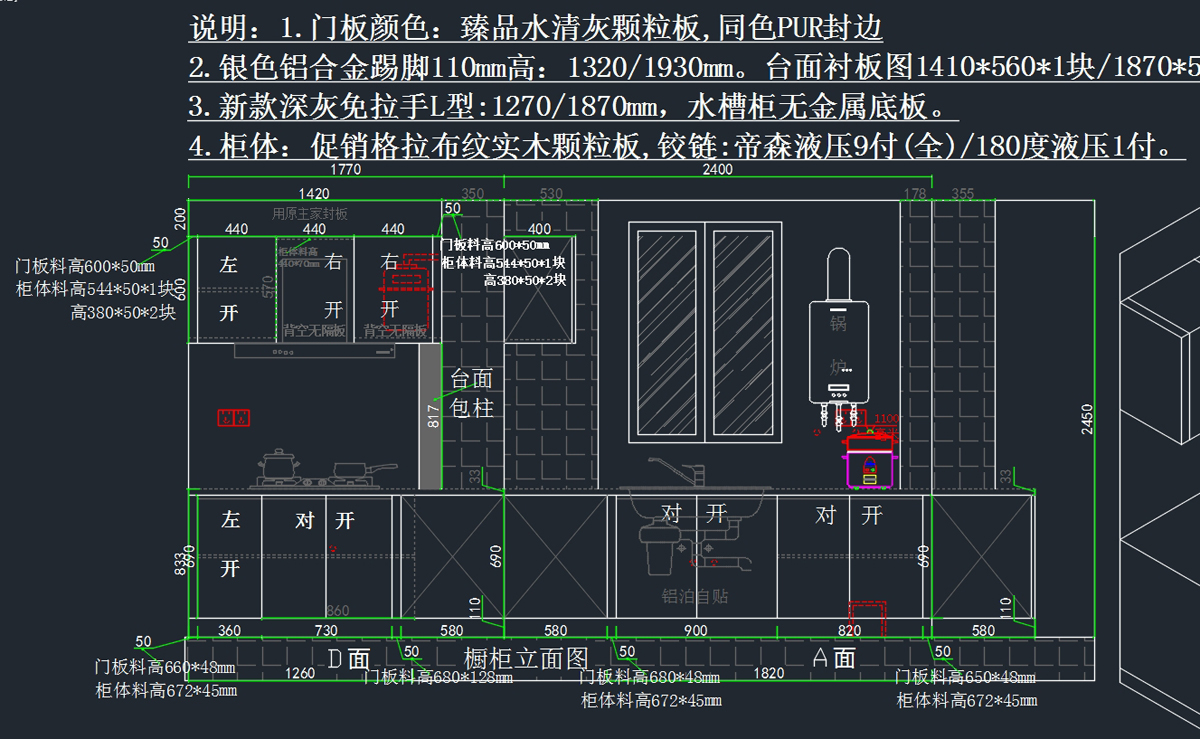The height and width of the screenshot is (739, 1200).
Task: Click the 1770 top dimension
Action: click(345, 170)
